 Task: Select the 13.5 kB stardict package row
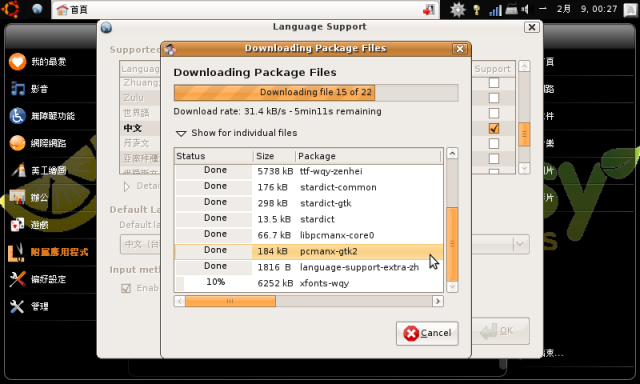coord(309,219)
